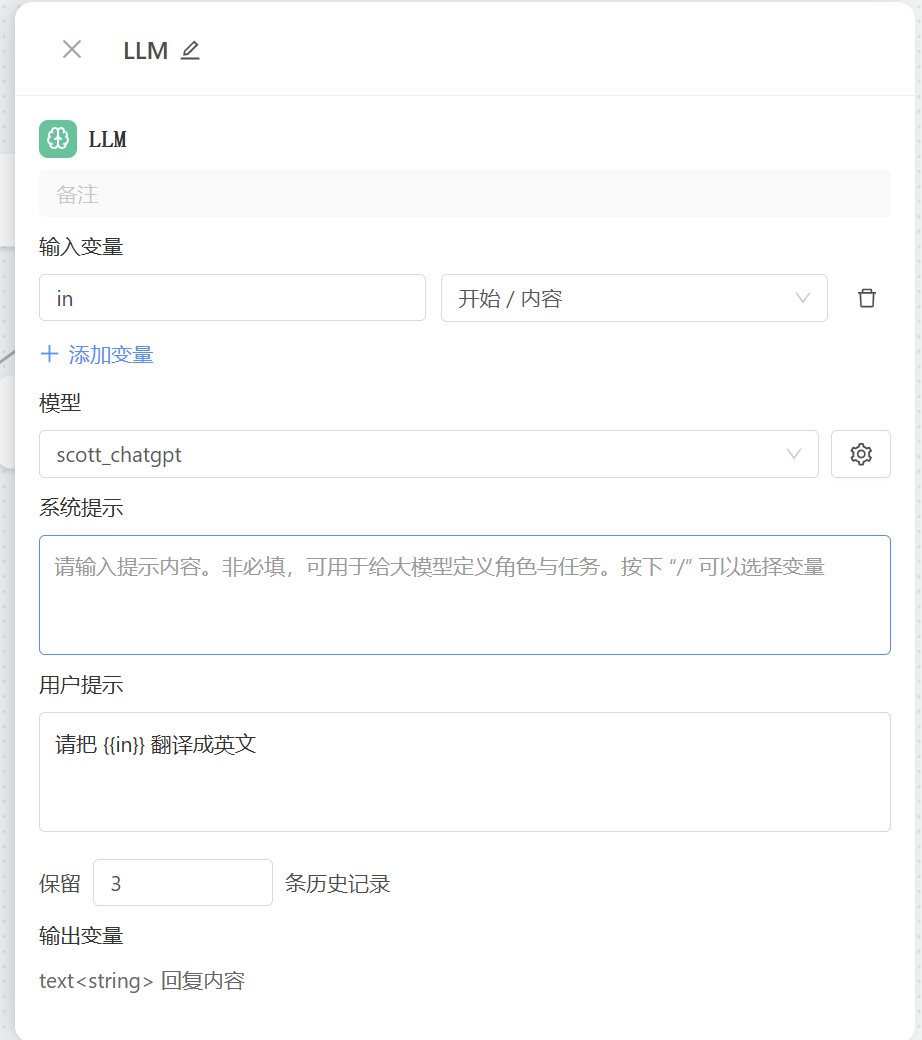Viewport: 922px width, 1040px height.
Task: Click the green LLM brain icon
Action: coord(57,139)
